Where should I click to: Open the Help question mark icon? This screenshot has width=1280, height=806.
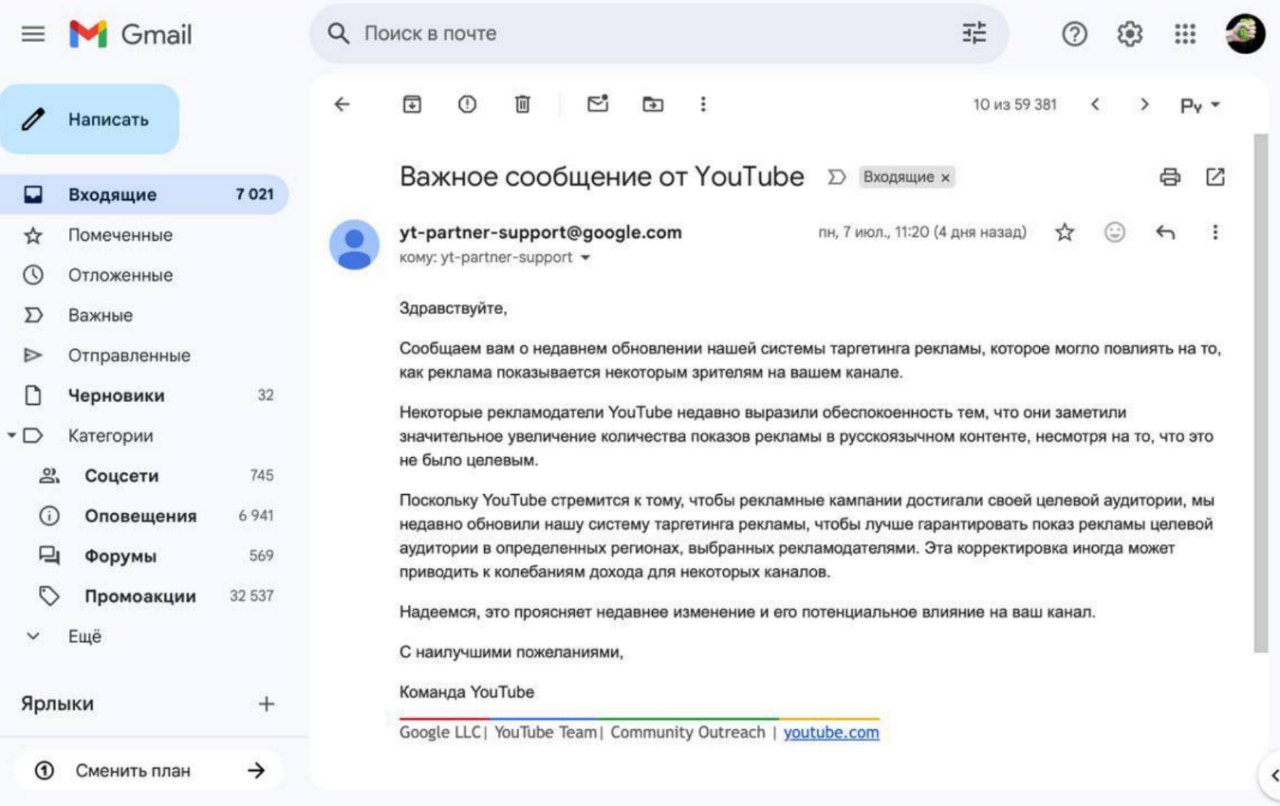point(1074,34)
